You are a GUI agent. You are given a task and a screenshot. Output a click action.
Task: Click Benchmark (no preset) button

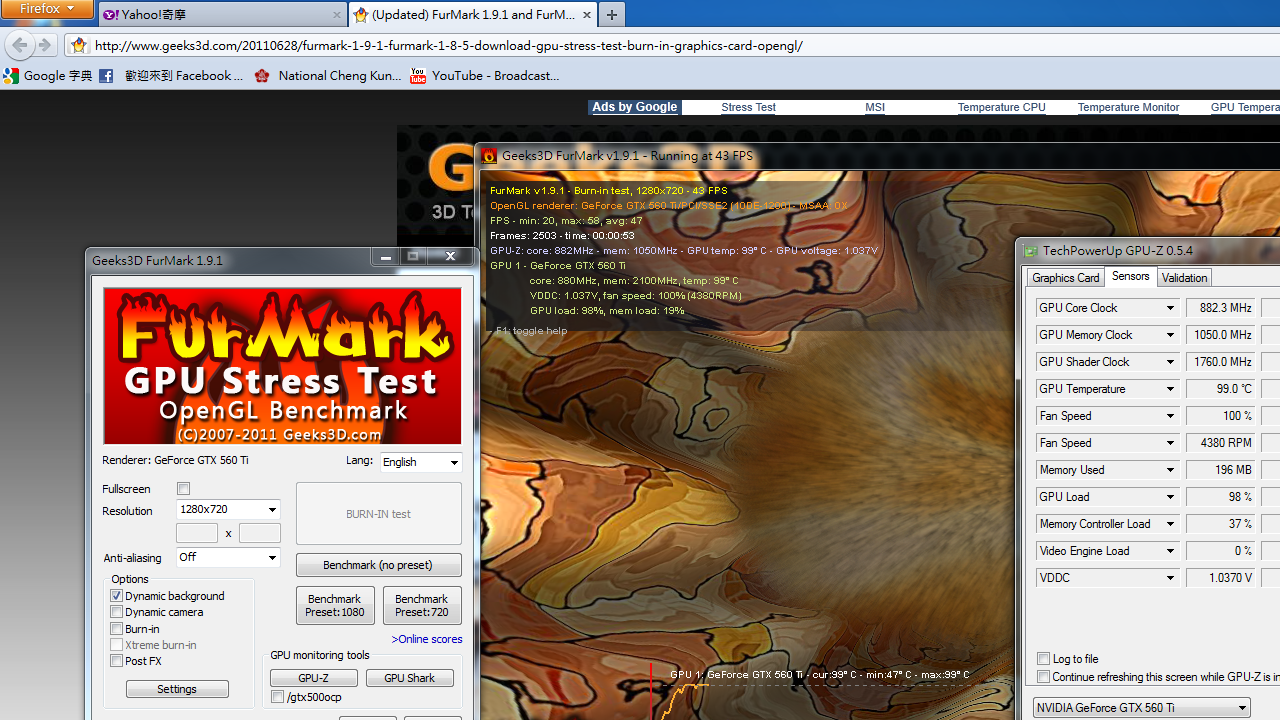pyautogui.click(x=379, y=565)
